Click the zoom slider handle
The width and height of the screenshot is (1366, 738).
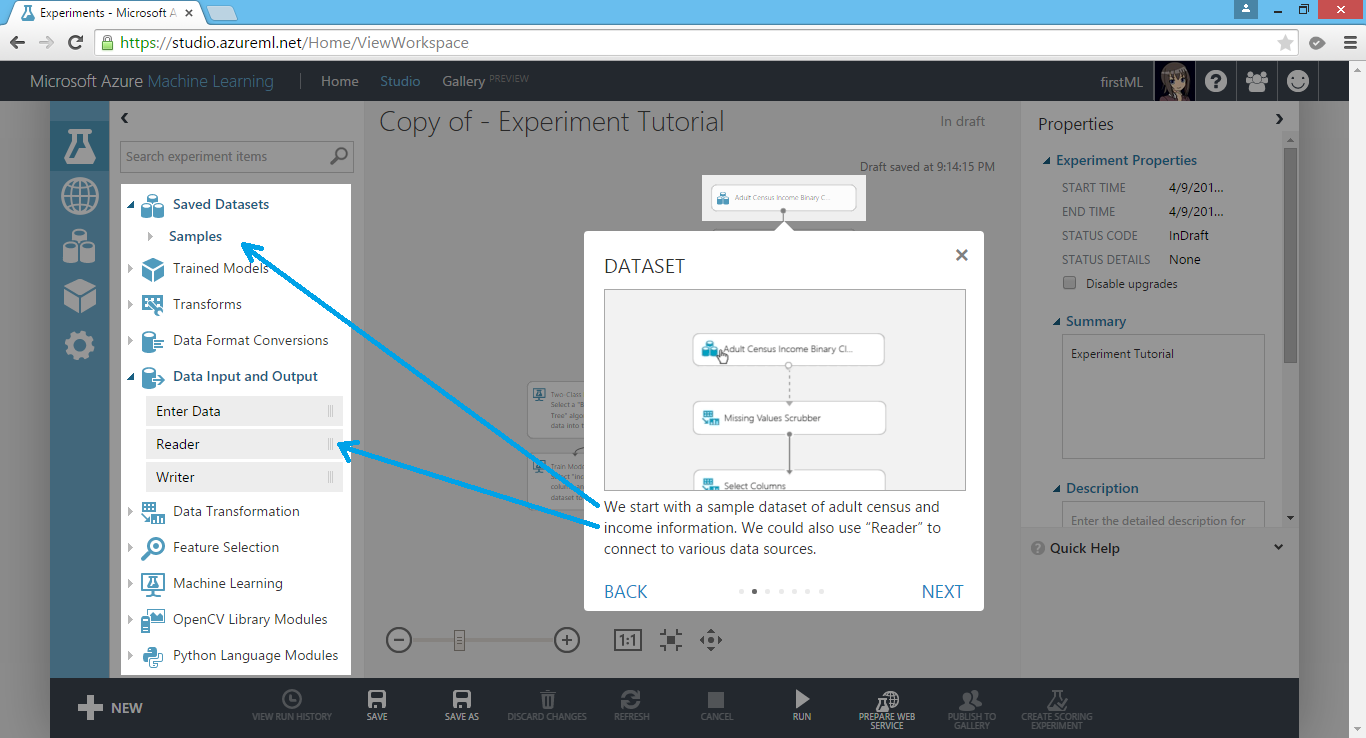point(459,640)
